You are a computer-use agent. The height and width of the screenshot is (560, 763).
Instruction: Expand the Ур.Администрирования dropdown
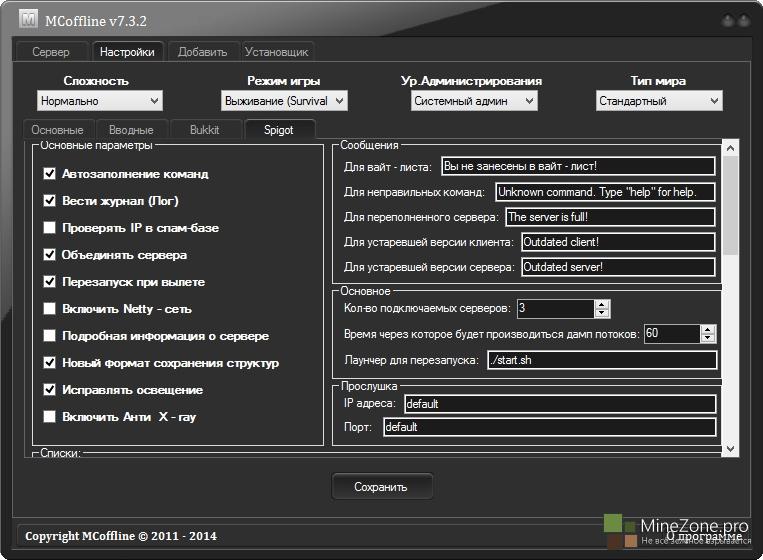(x=474, y=101)
